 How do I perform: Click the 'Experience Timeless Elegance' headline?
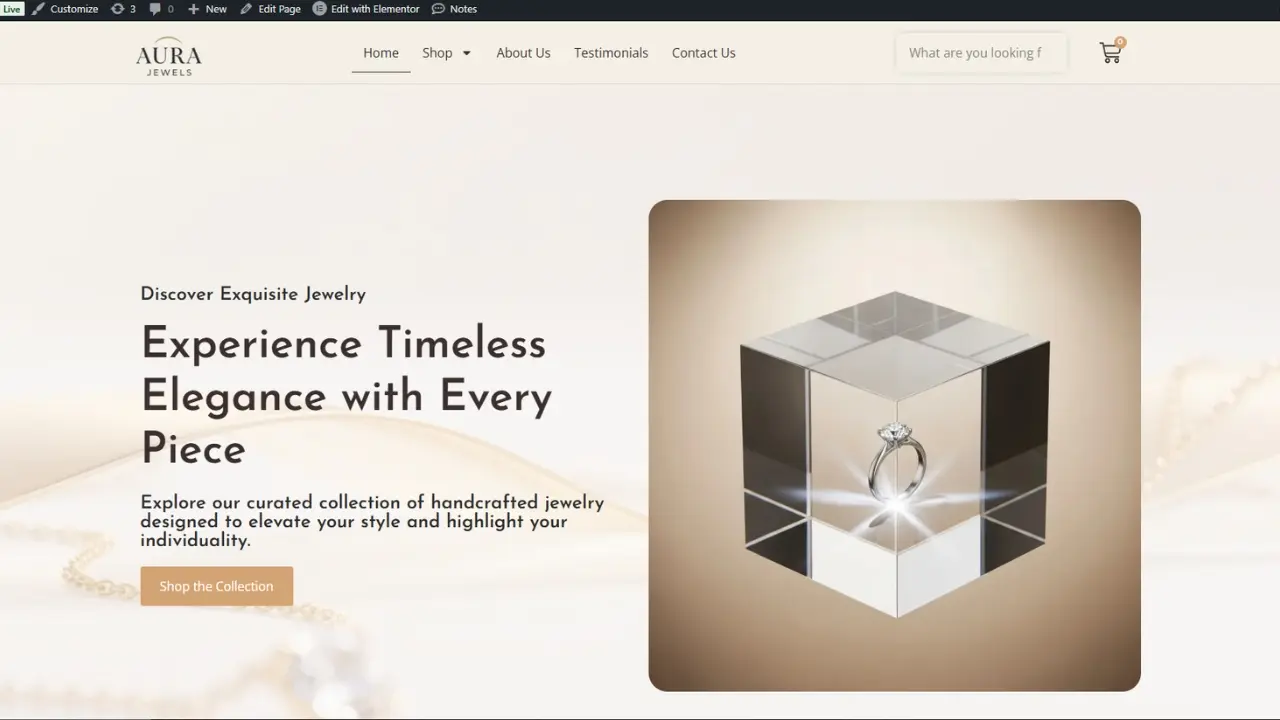click(x=346, y=396)
